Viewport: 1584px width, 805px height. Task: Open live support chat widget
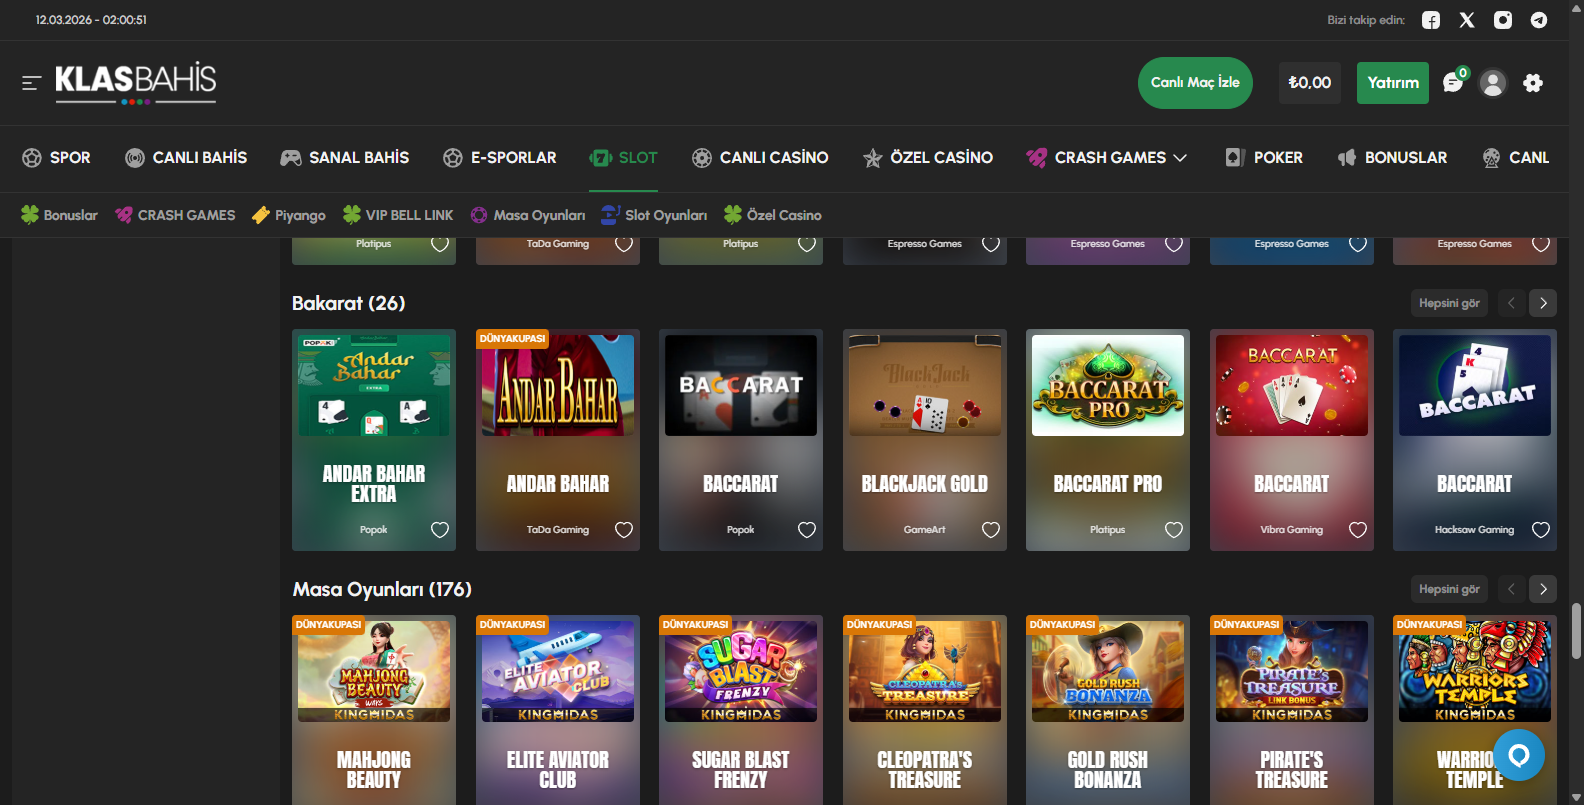coord(1519,755)
